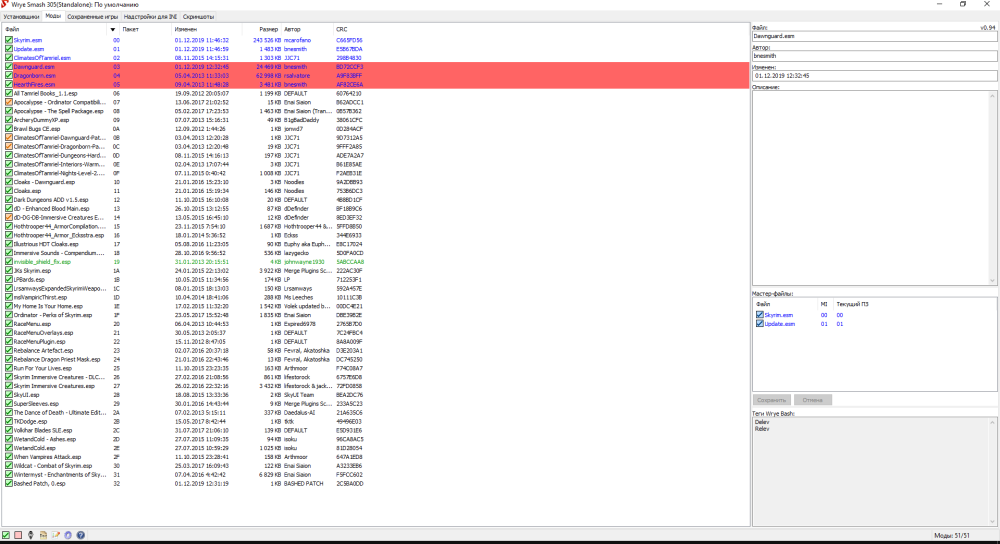This screenshot has width=1000, height=544.
Task: Select the SuperSleeves.esp row
Action: point(375,403)
